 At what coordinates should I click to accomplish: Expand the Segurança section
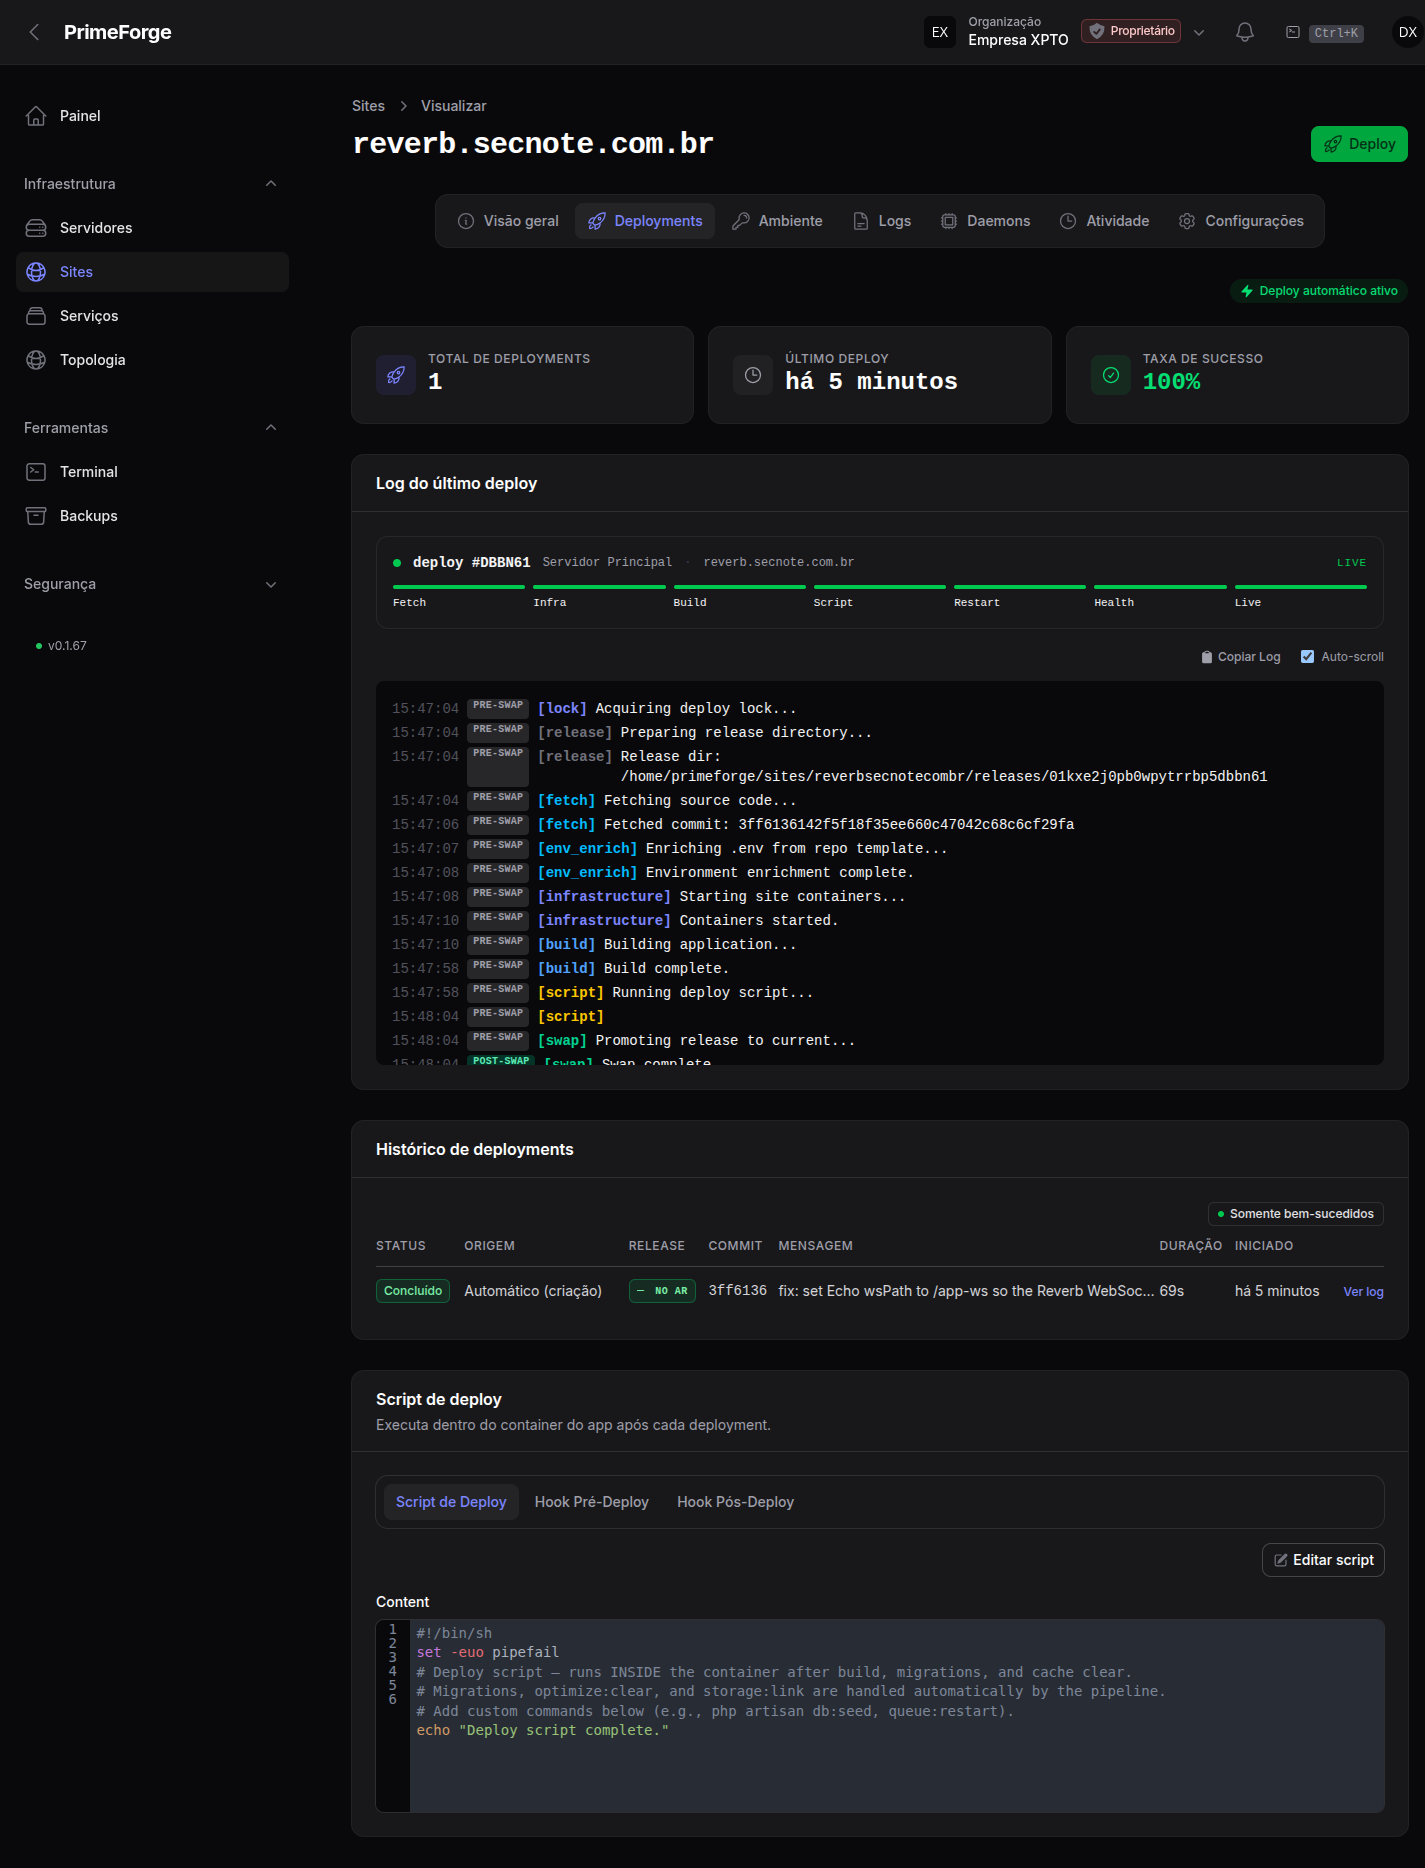(x=271, y=584)
